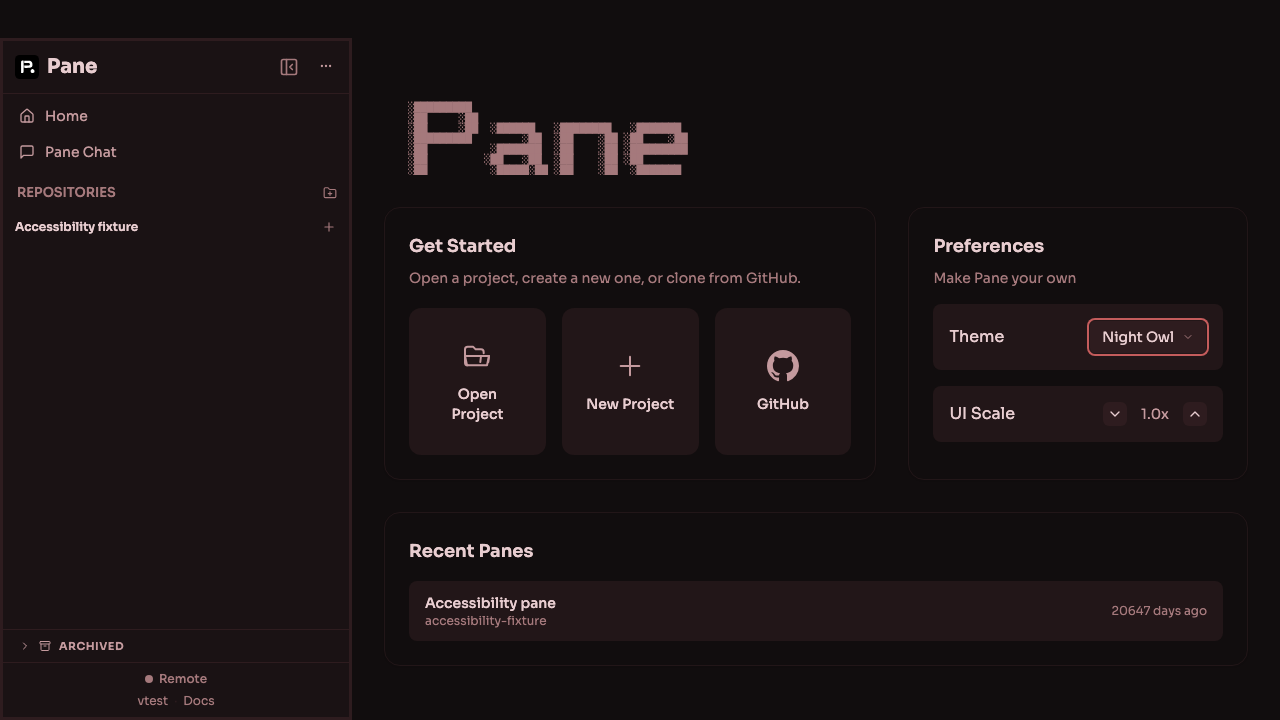Screen dimensions: 1280x720
Task: Click the Pane logo icon in sidebar
Action: (27, 67)
